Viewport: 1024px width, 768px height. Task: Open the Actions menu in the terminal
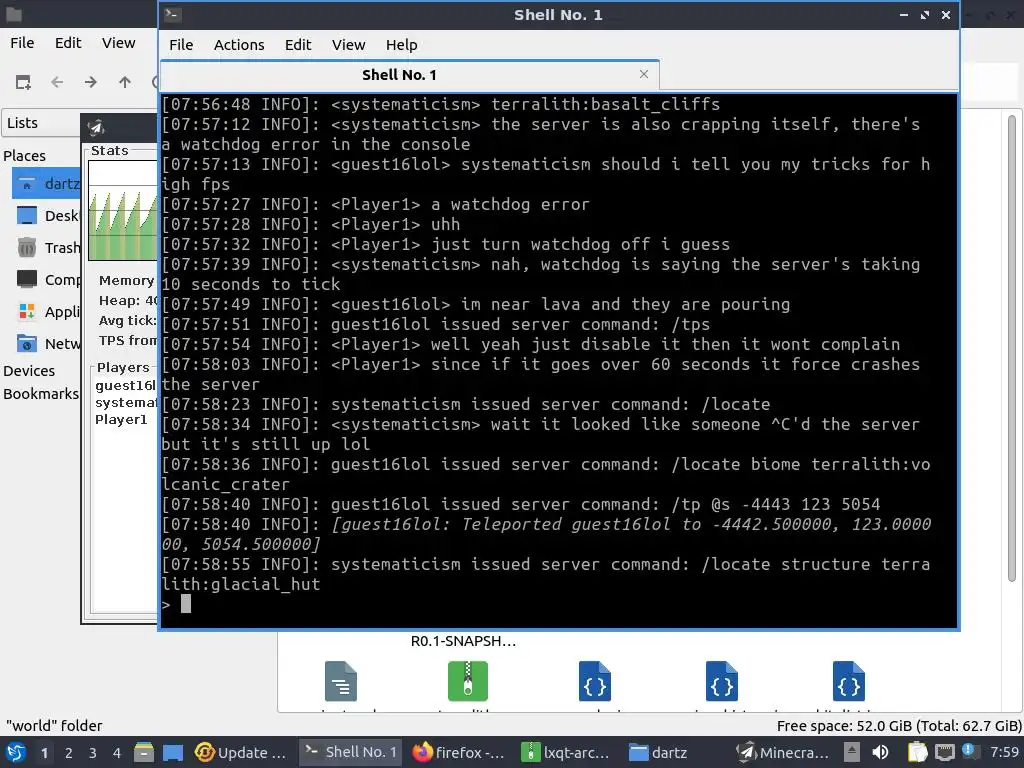point(239,44)
